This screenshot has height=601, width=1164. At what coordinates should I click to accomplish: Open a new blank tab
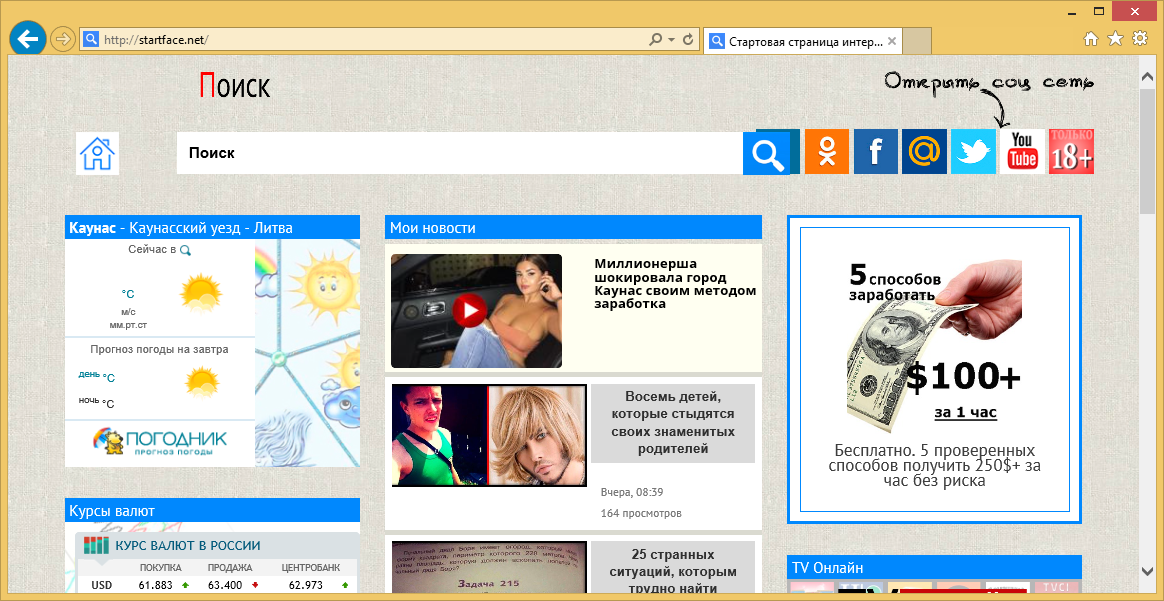tap(918, 41)
